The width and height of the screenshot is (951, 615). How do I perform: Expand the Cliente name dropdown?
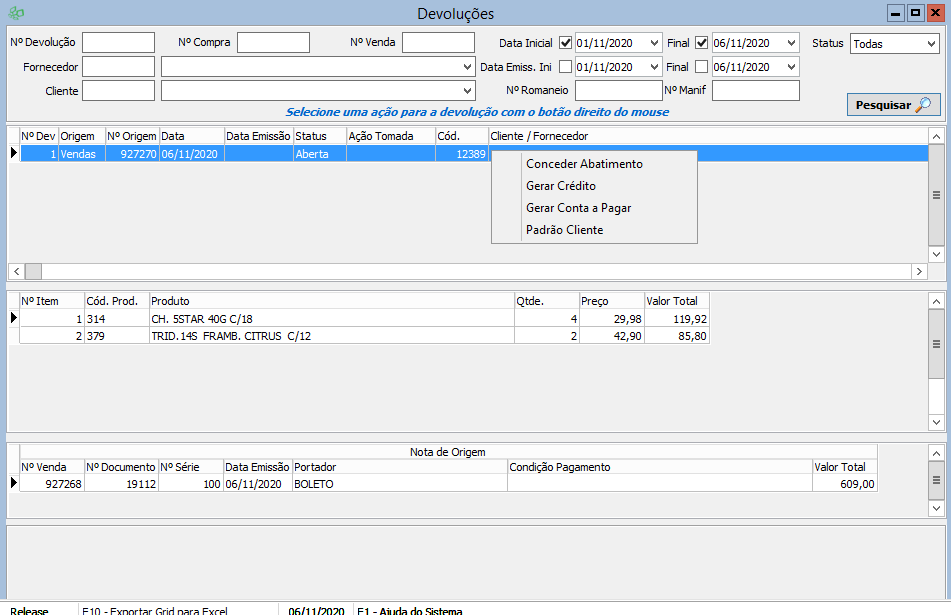pyautogui.click(x=468, y=91)
